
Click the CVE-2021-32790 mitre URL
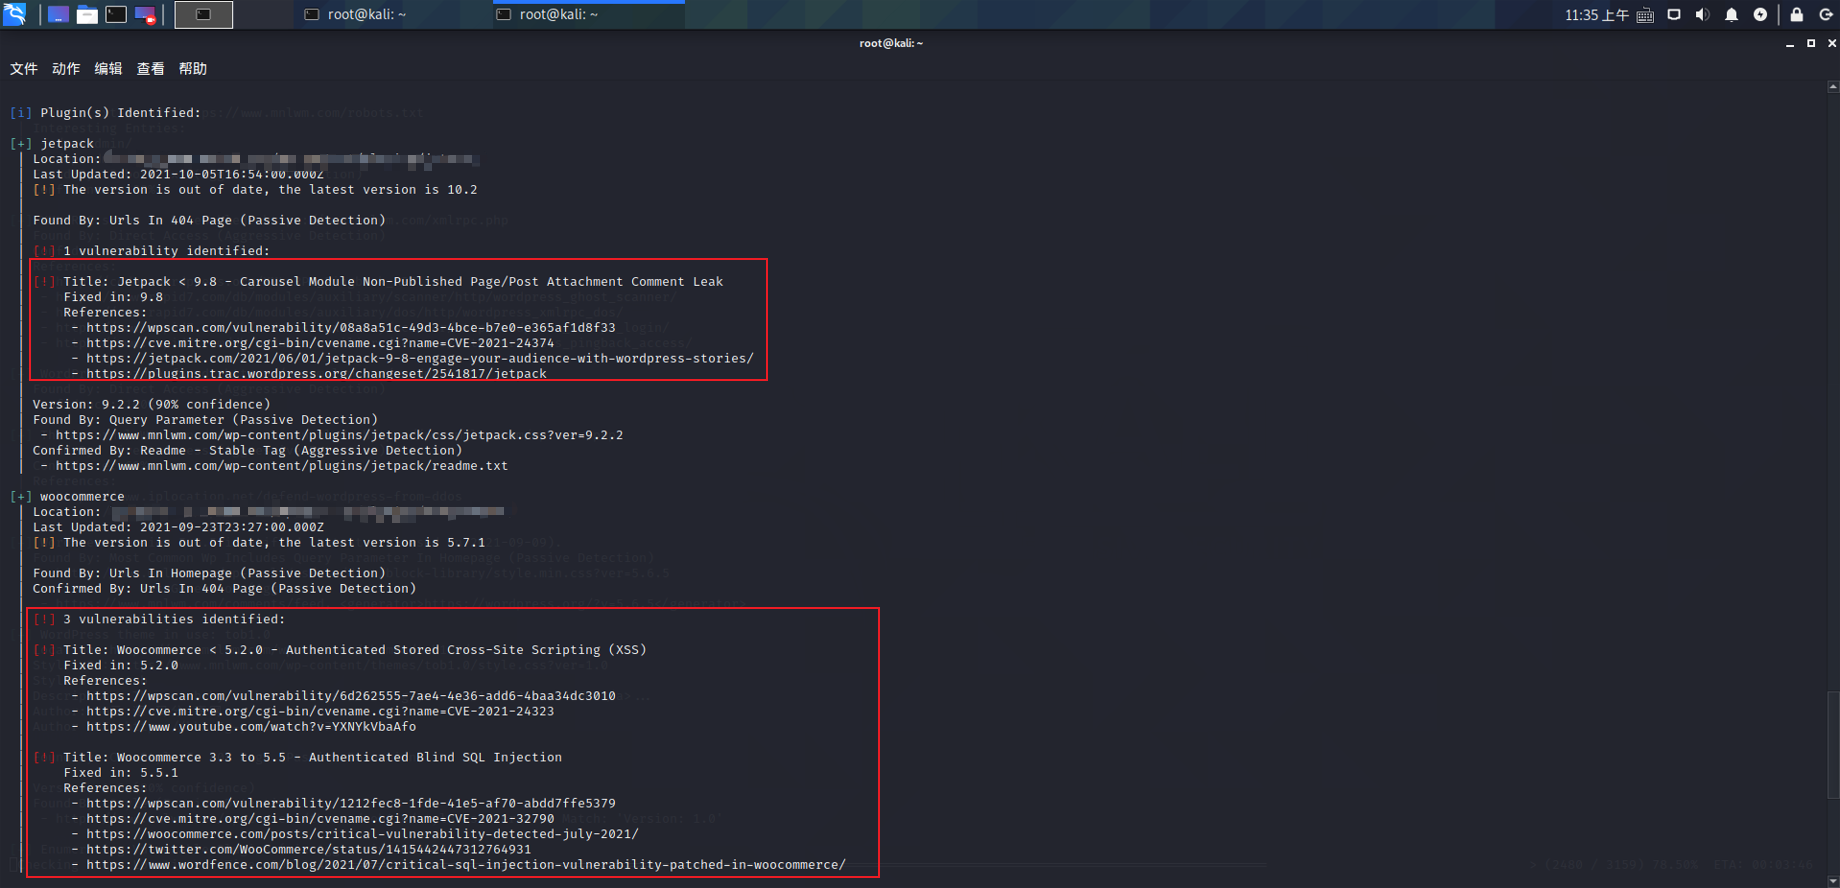320,819
